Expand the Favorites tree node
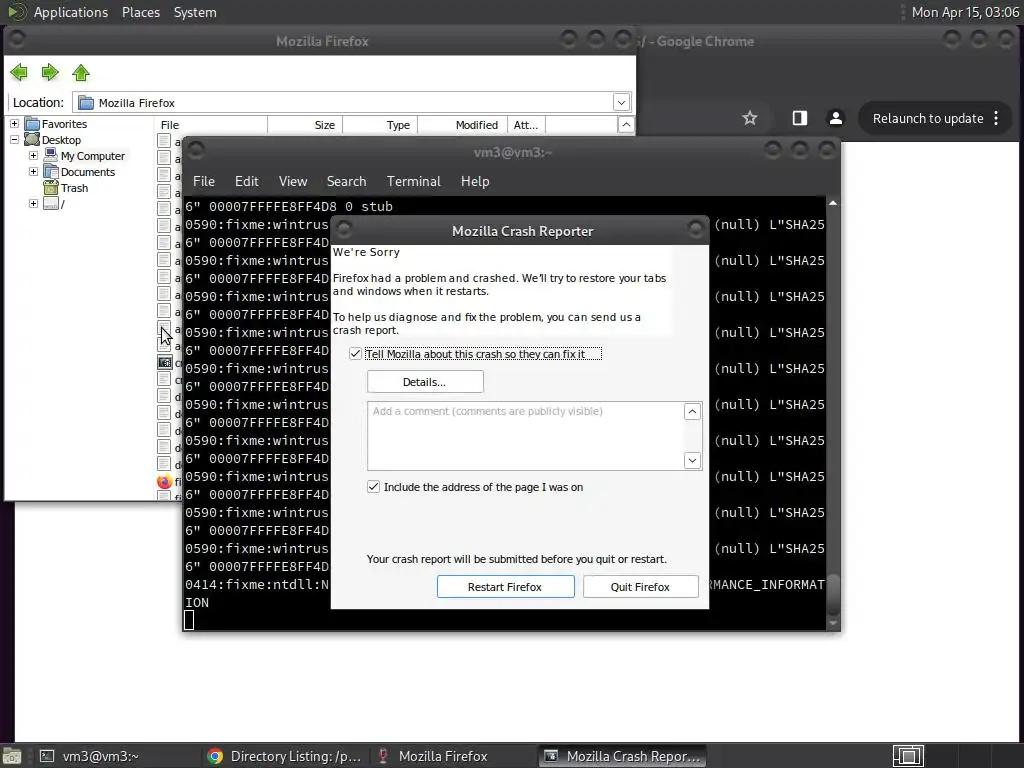 tap(14, 123)
